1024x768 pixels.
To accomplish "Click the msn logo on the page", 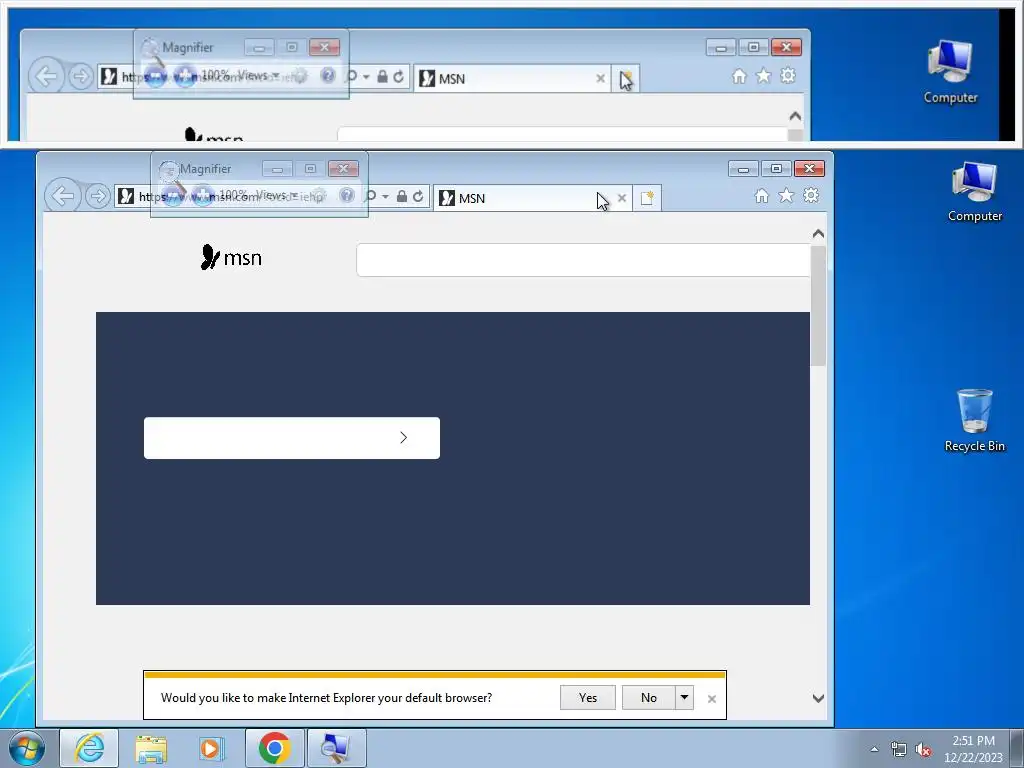I will point(231,257).
